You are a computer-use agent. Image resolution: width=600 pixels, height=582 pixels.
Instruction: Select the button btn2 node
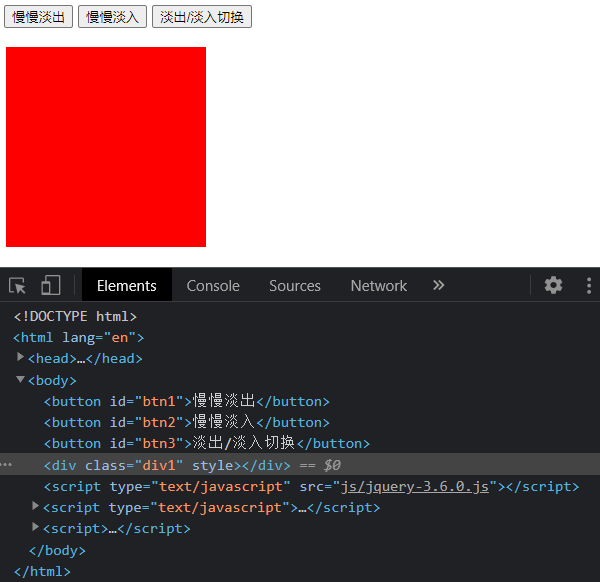[187, 422]
